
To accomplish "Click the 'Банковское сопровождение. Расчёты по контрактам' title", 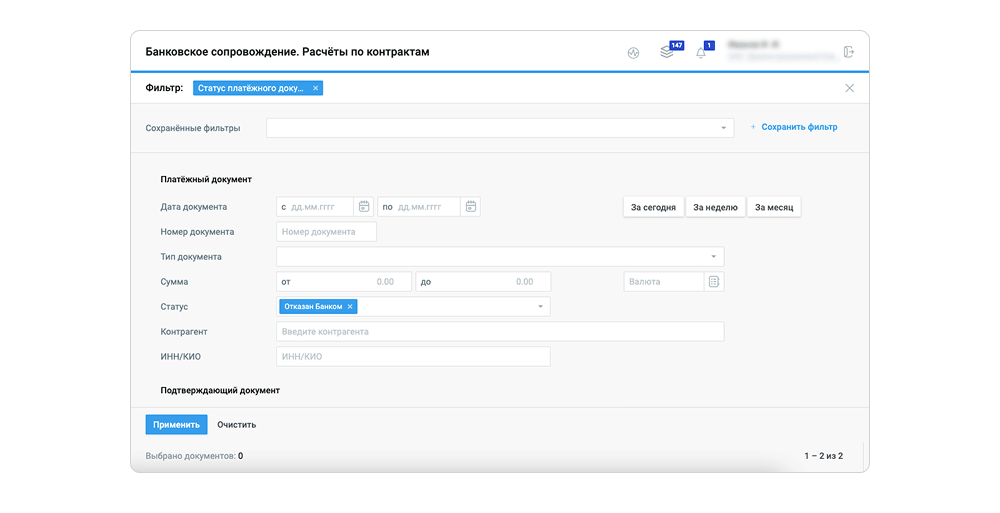I will tap(287, 52).
